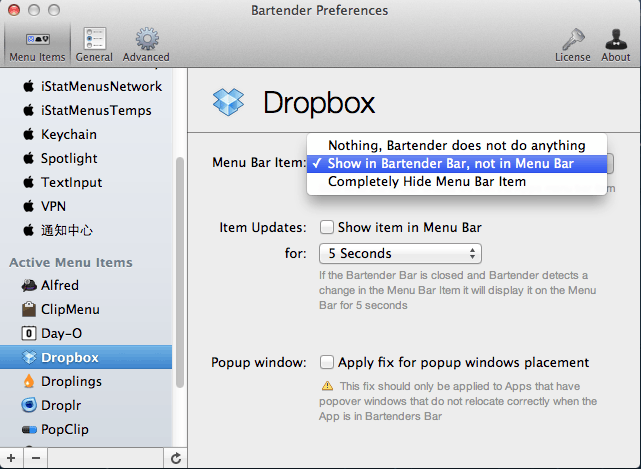Click 'Popup window:' label
Image resolution: width=641 pixels, height=469 pixels.
pyautogui.click(x=259, y=363)
